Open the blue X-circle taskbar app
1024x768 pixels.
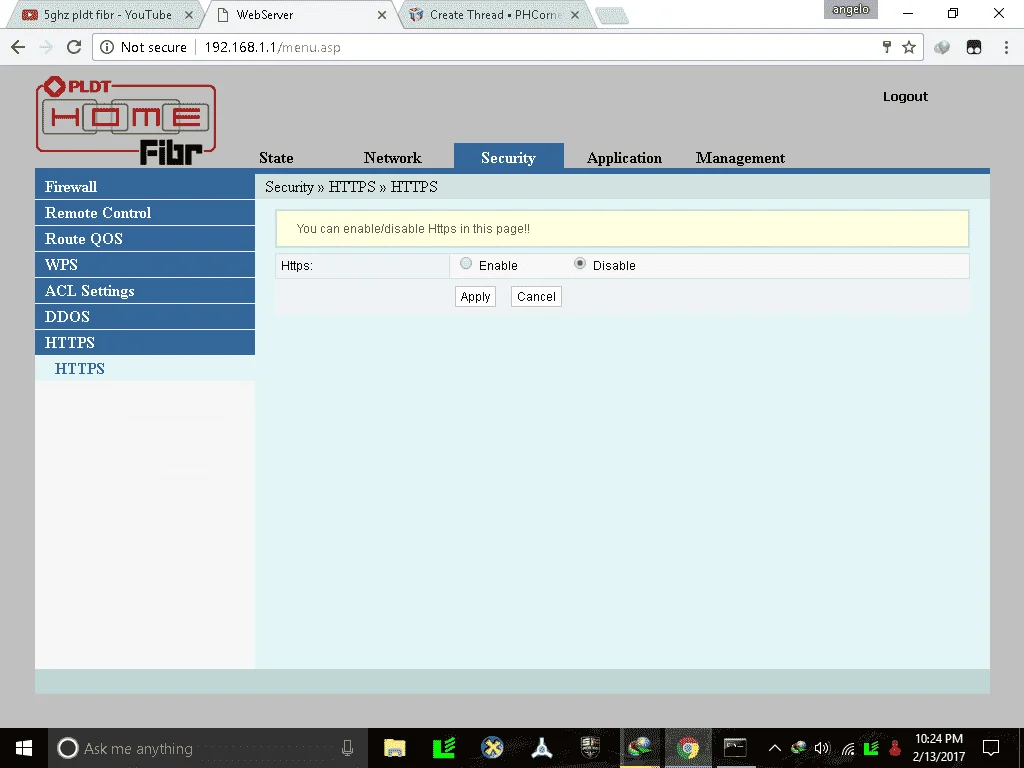(x=492, y=748)
